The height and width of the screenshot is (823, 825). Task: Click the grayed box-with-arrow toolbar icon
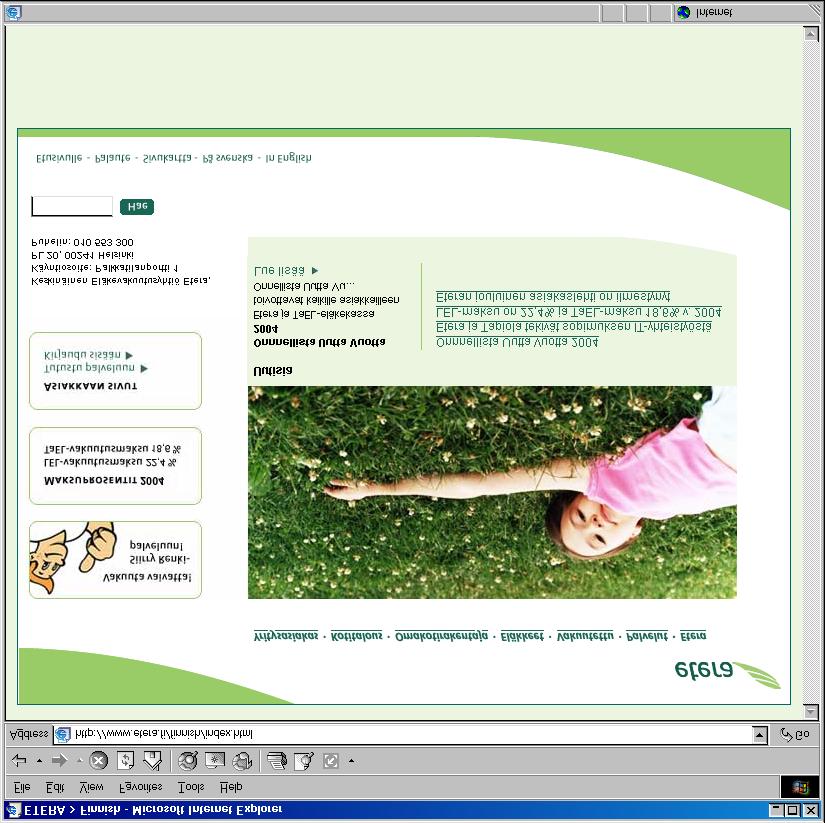(x=330, y=760)
